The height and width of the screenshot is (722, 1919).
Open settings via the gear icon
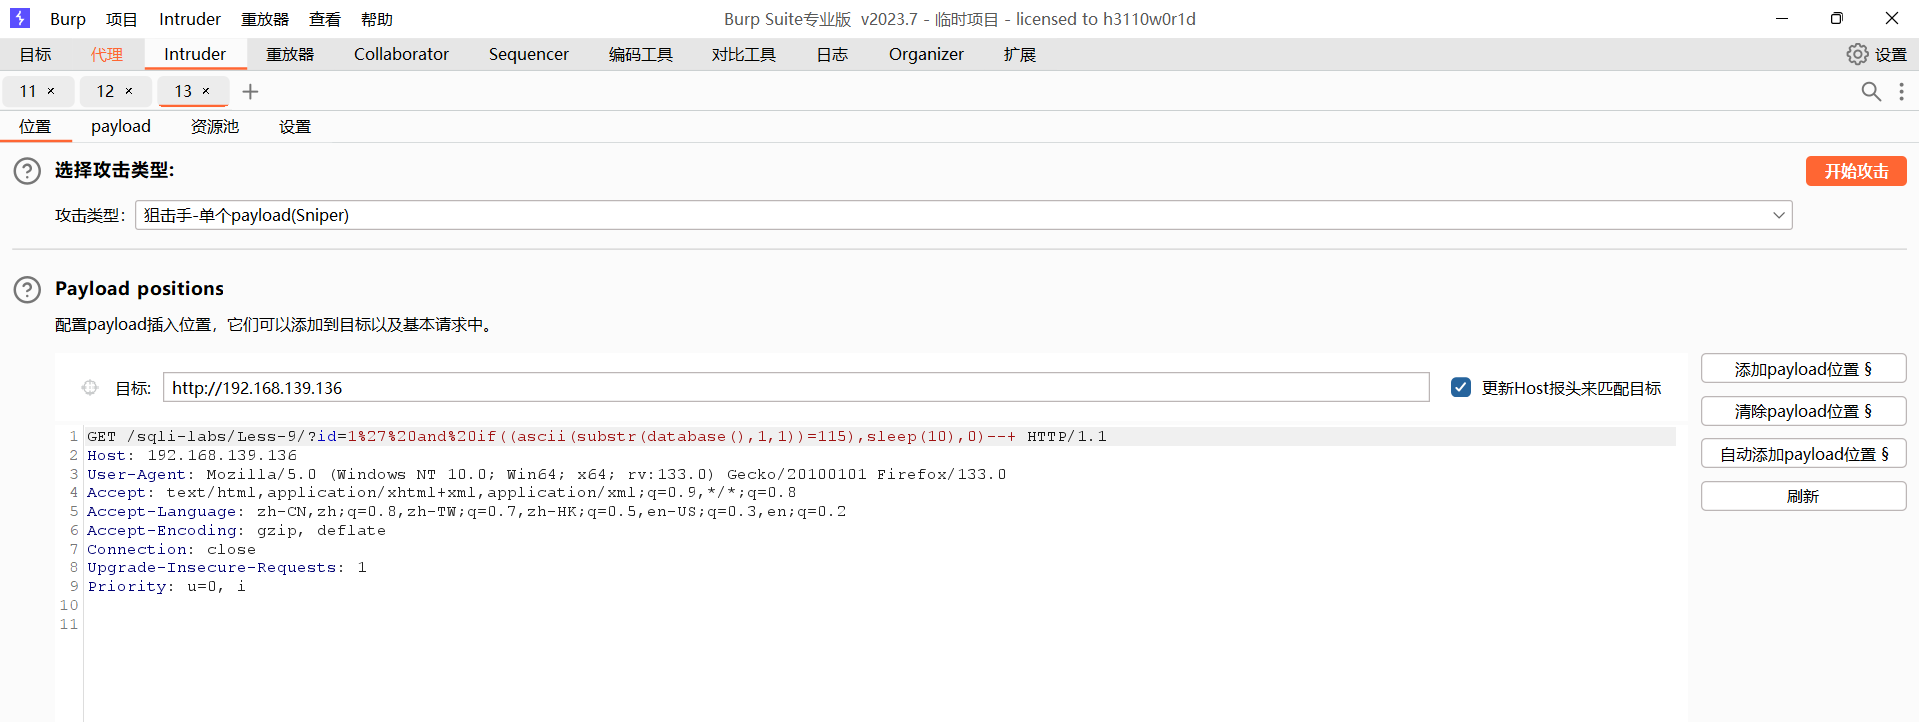tap(1857, 54)
